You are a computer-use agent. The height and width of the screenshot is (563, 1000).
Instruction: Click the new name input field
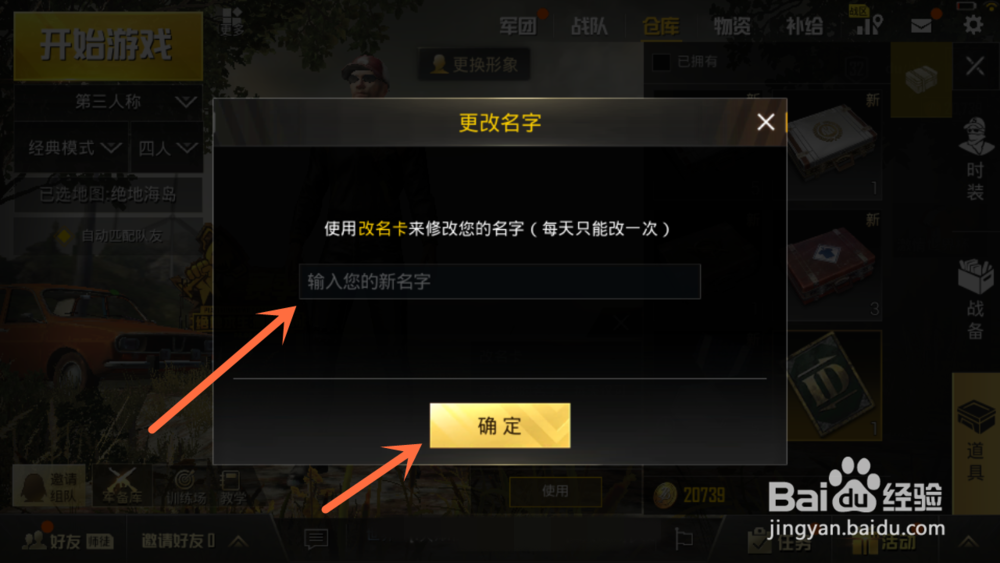[500, 281]
